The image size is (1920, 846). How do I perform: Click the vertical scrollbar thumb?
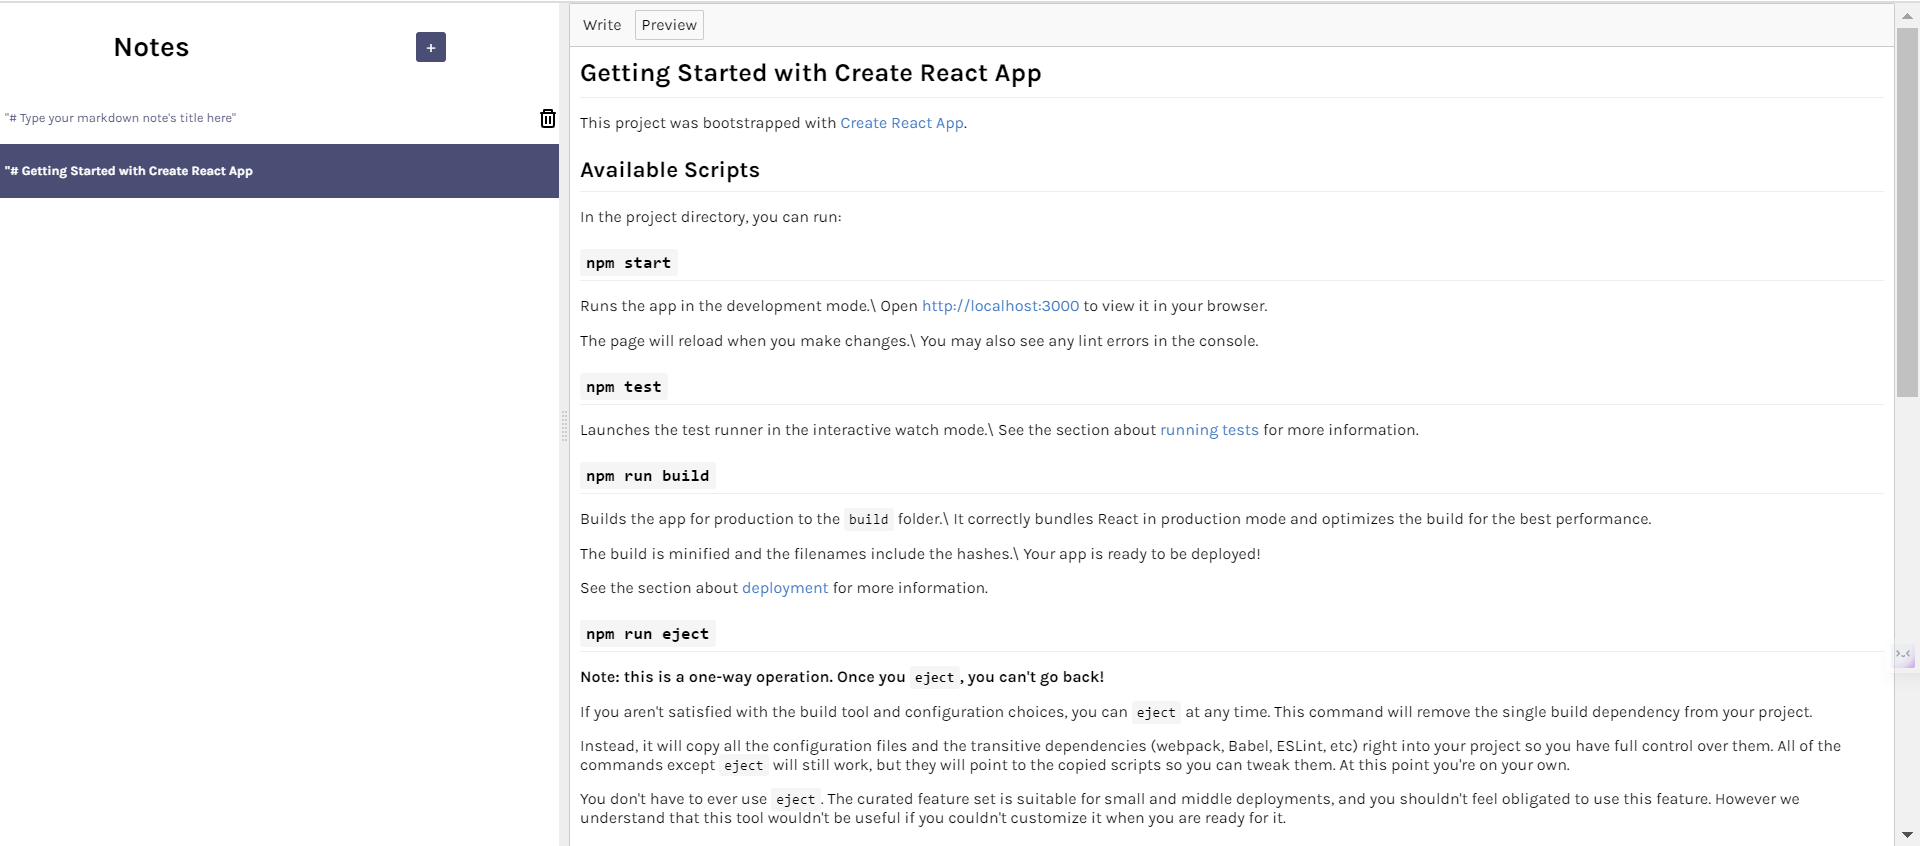1907,212
